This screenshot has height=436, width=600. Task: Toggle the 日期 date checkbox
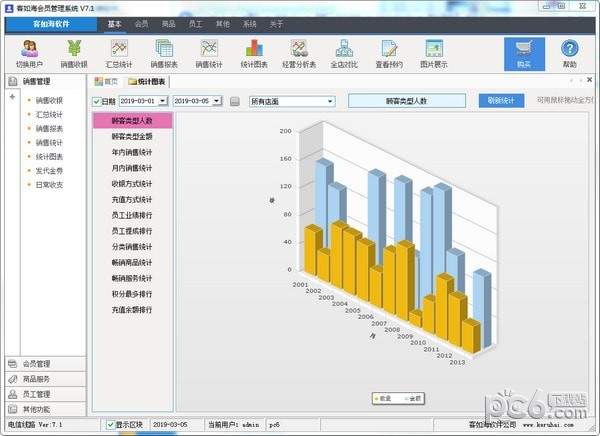[x=97, y=101]
